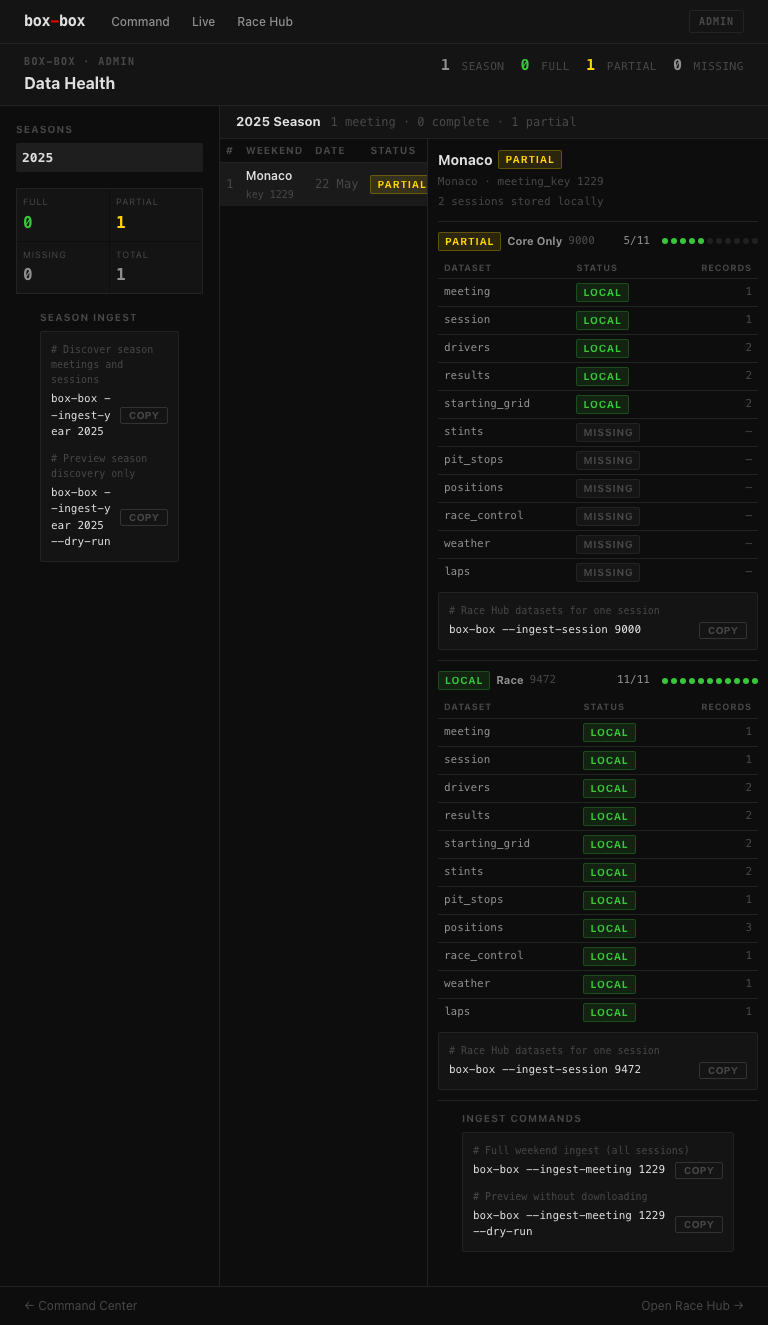
Task: Click the Core Only pit_stops MISSING badge
Action: point(608,460)
